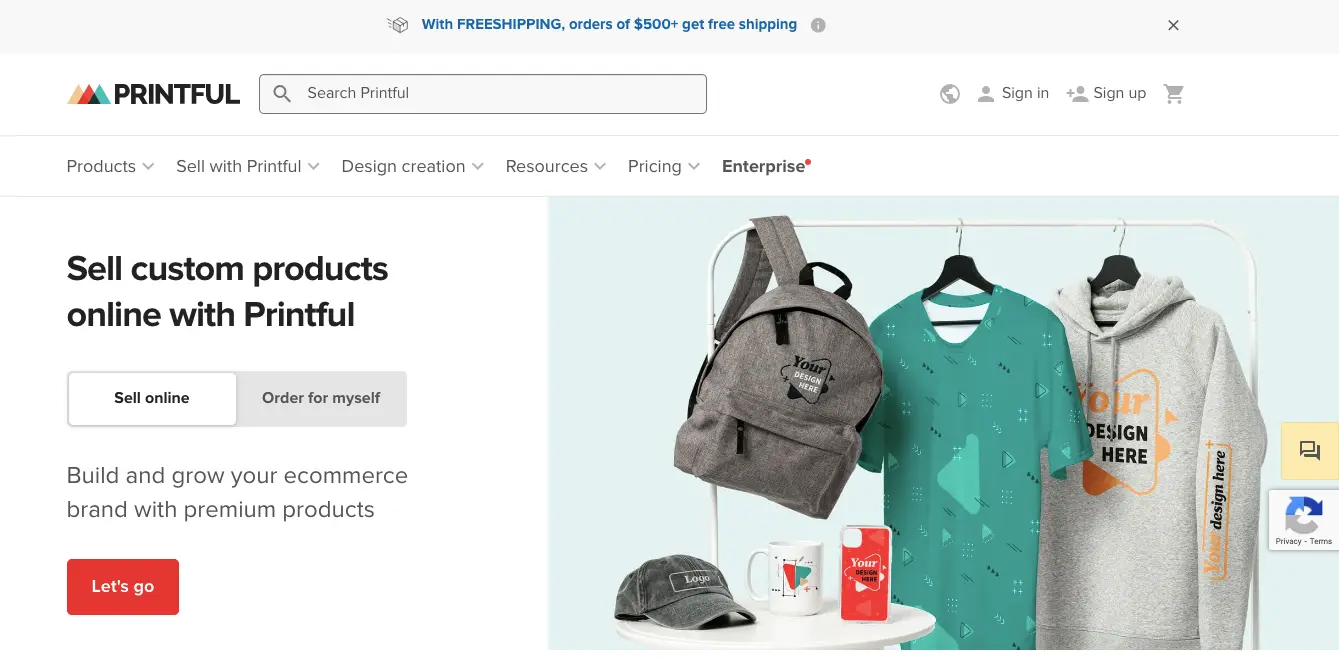The height and width of the screenshot is (662, 1339).
Task: Click the info icon next to free shipping
Action: (x=817, y=24)
